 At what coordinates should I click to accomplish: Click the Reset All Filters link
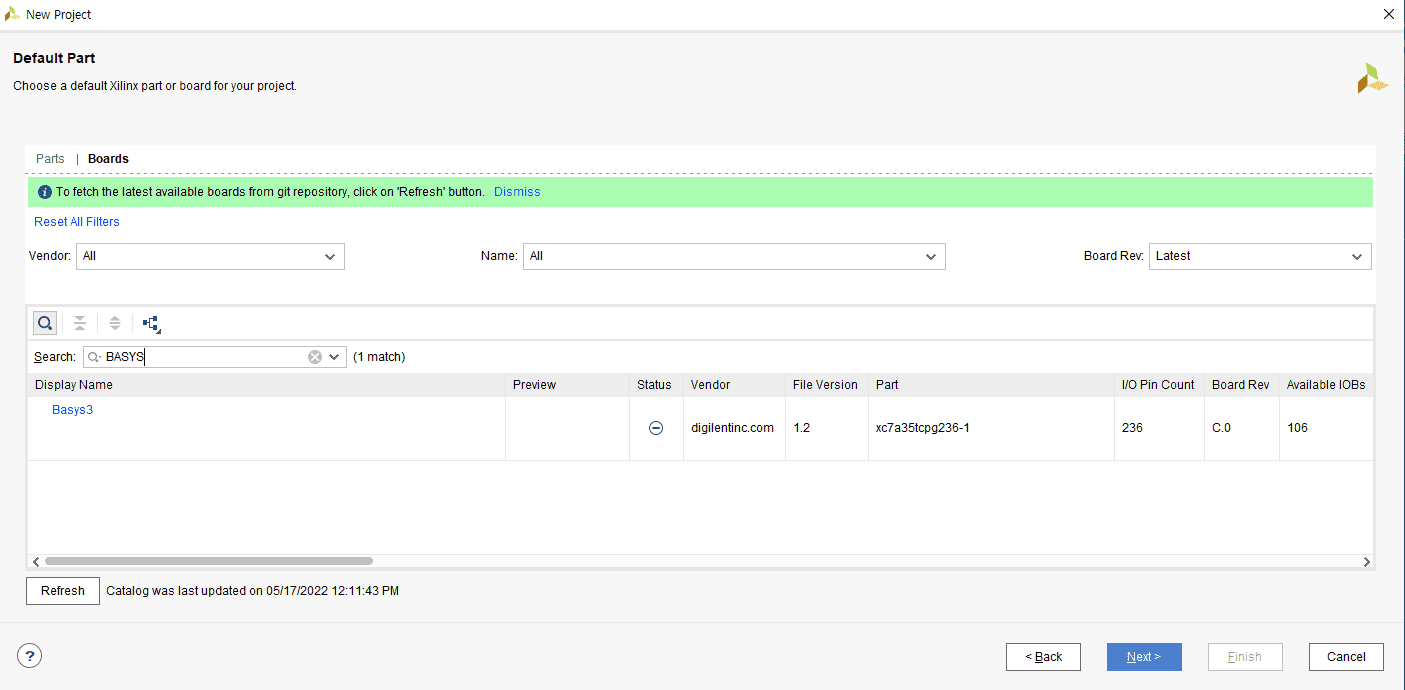pyautogui.click(x=77, y=222)
